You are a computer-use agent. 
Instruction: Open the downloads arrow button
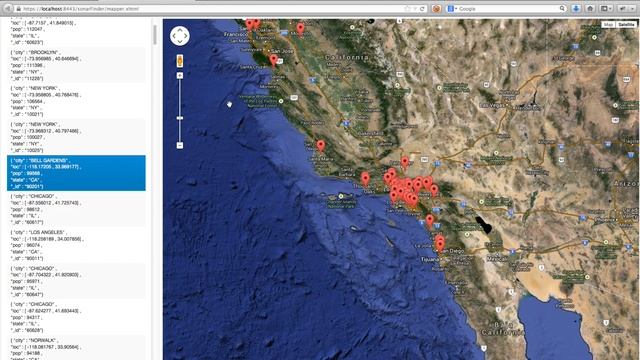(x=576, y=9)
